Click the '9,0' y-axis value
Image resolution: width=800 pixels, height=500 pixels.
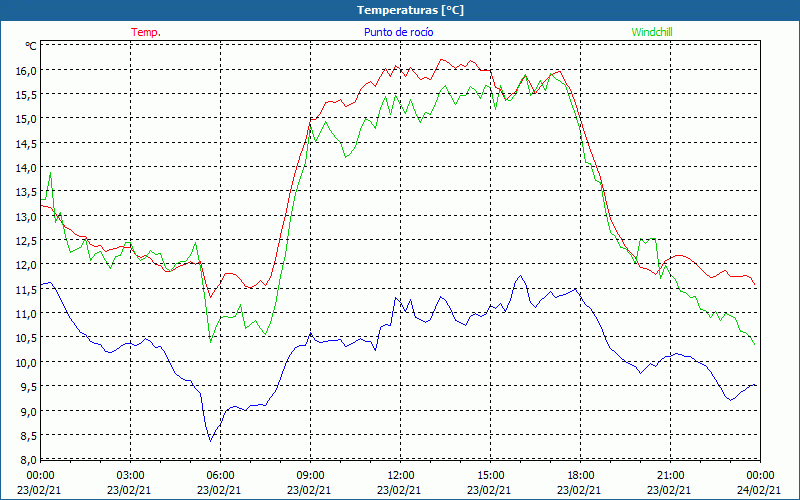(29, 411)
